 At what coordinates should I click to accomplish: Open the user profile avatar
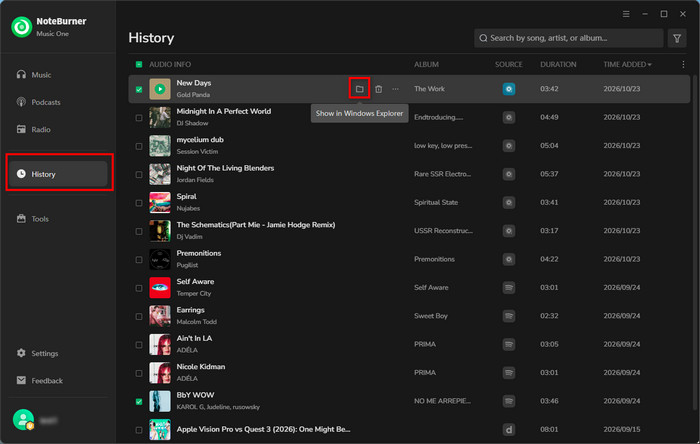[x=23, y=420]
